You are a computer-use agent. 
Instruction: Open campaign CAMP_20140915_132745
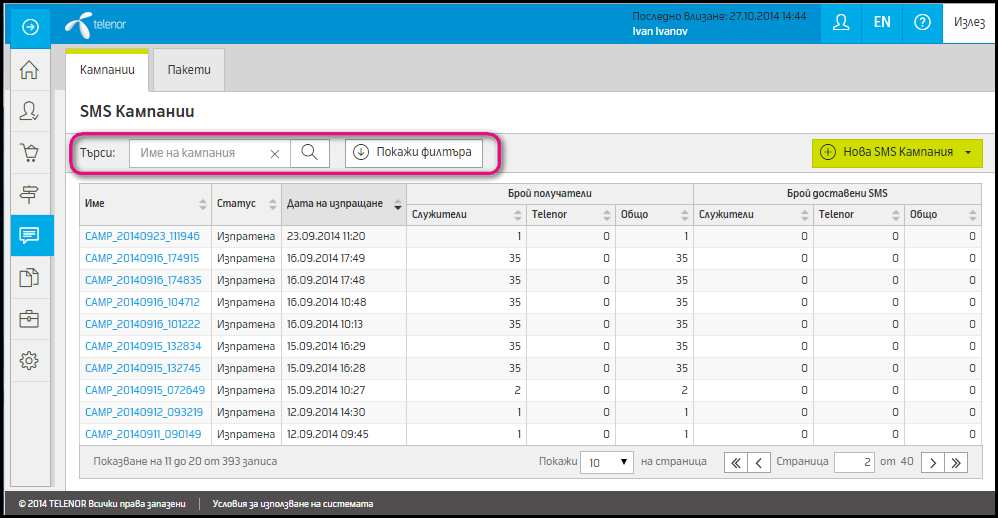143,368
